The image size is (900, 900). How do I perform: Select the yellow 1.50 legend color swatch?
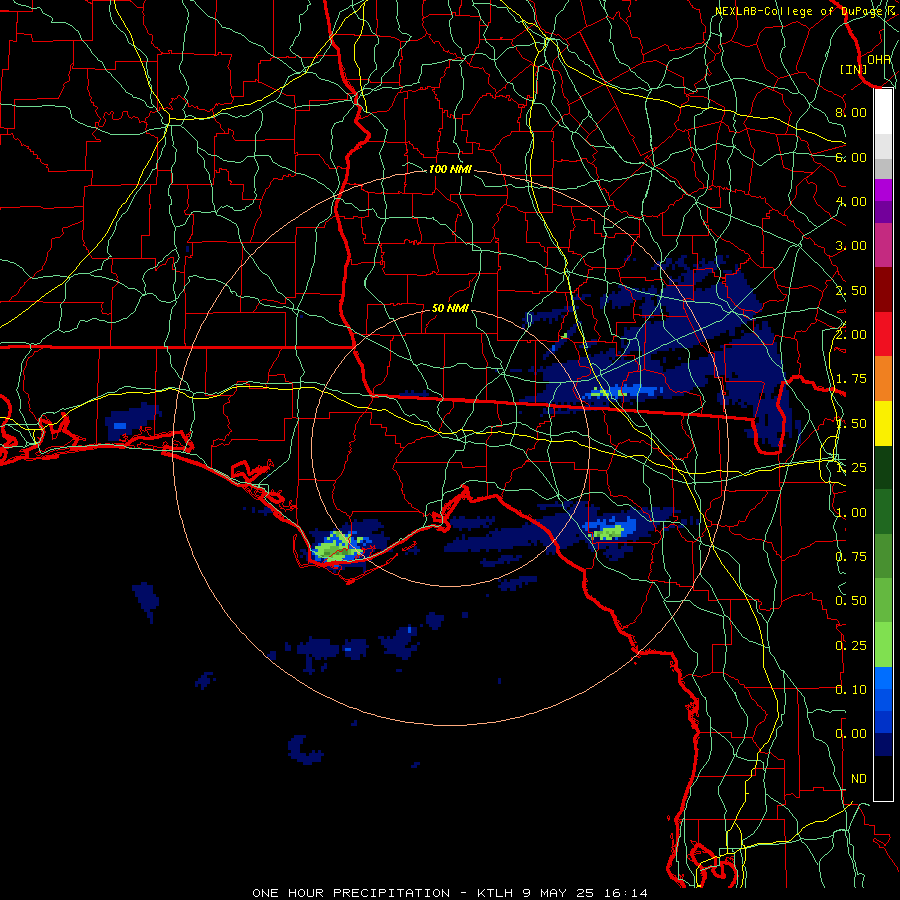point(883,424)
